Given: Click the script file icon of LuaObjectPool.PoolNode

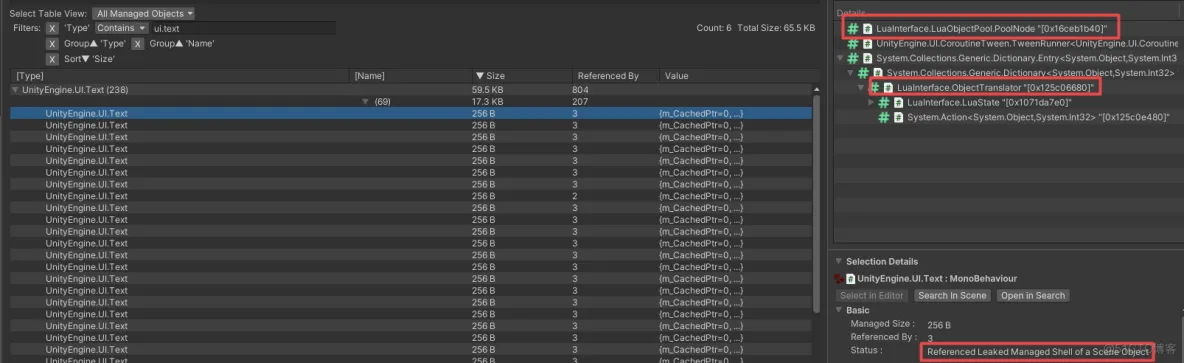Looking at the screenshot, I should coord(868,29).
